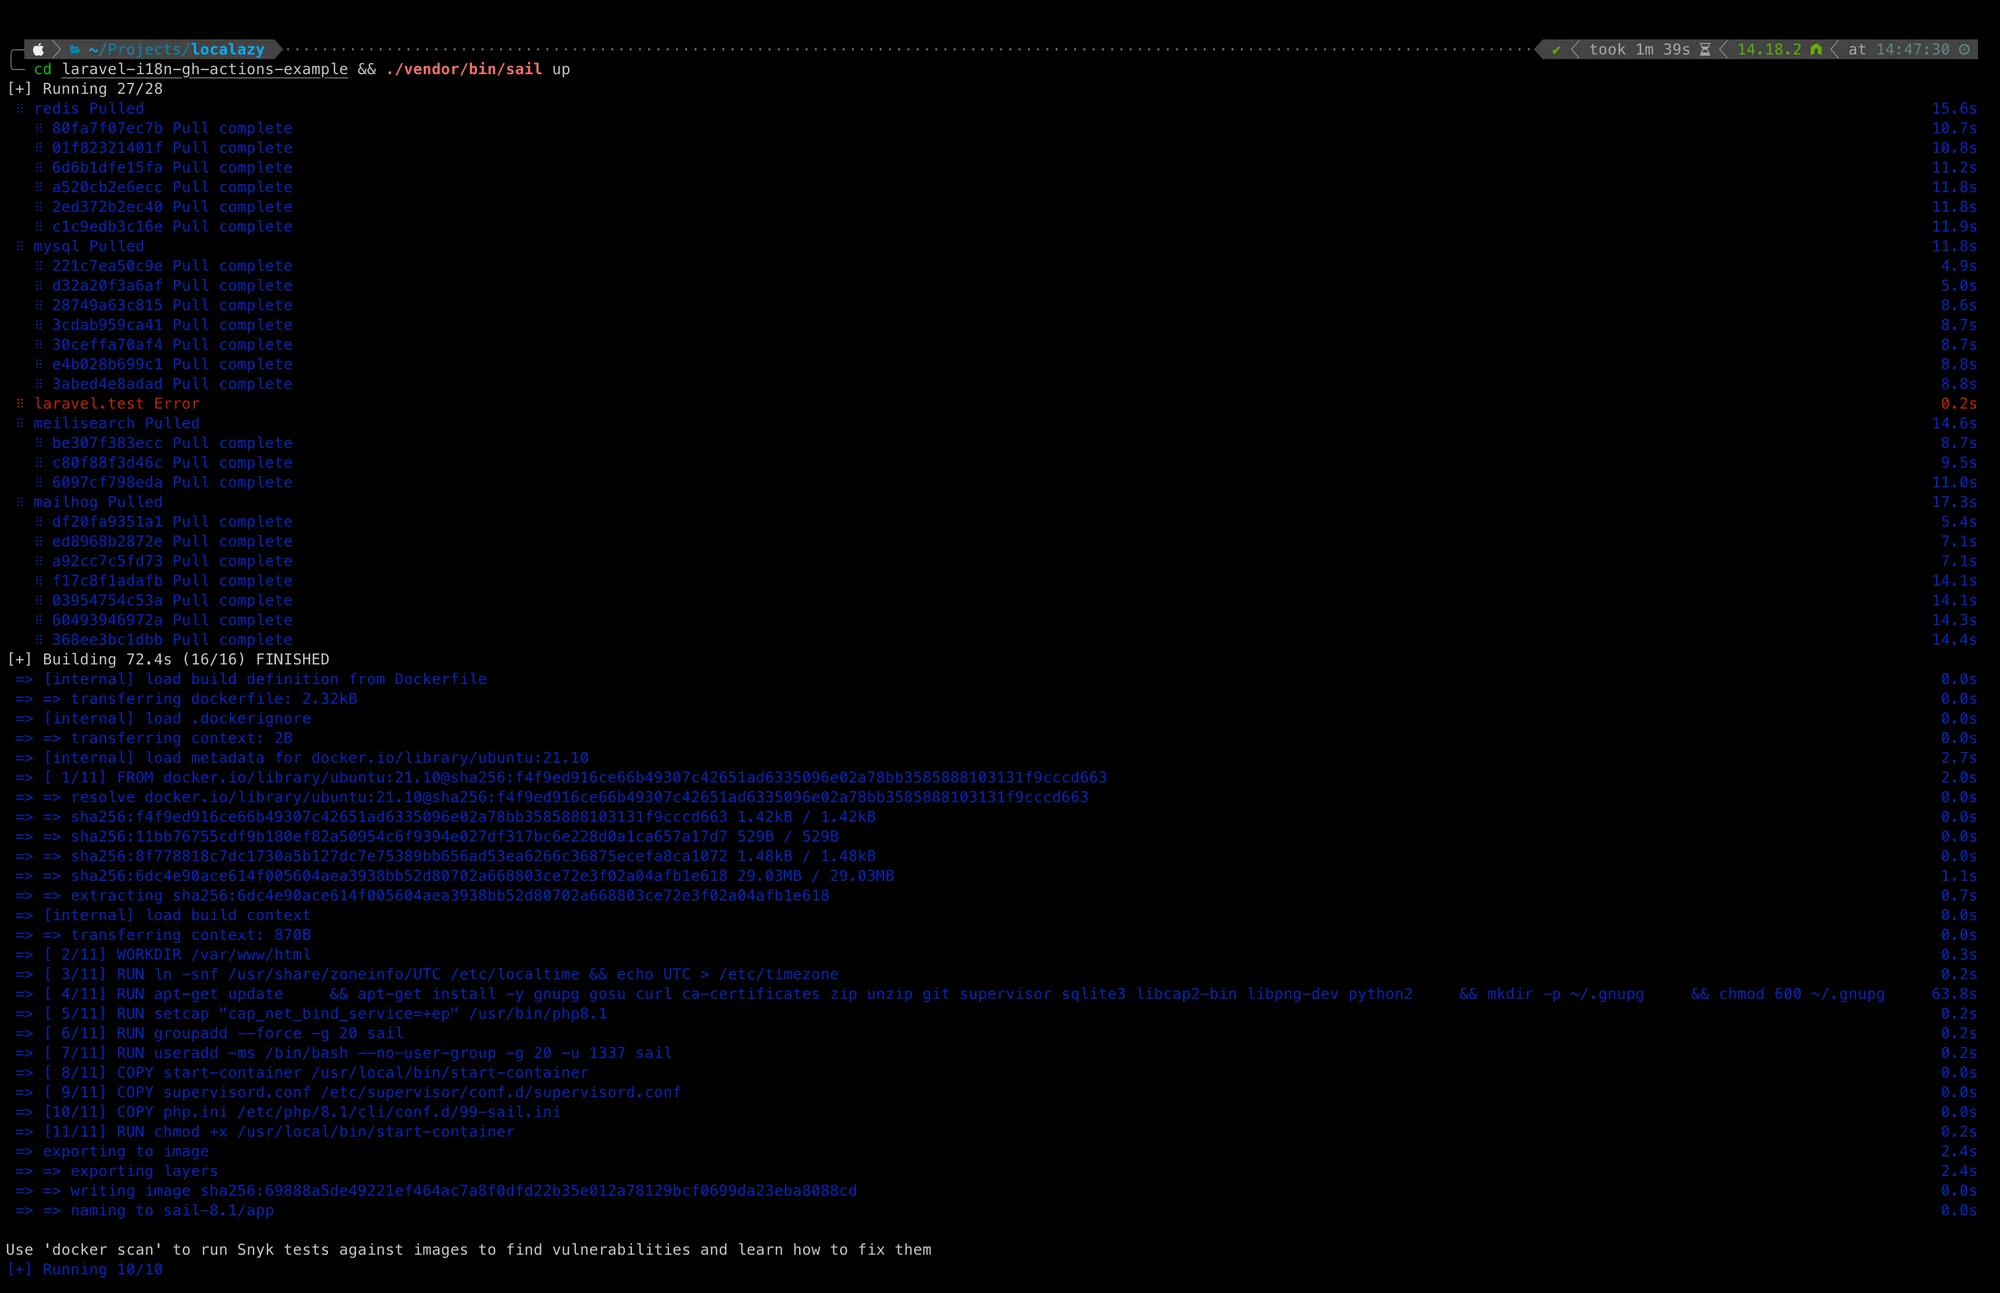2000x1293 pixels.
Task: Click the green checkmark status icon
Action: tap(1556, 49)
